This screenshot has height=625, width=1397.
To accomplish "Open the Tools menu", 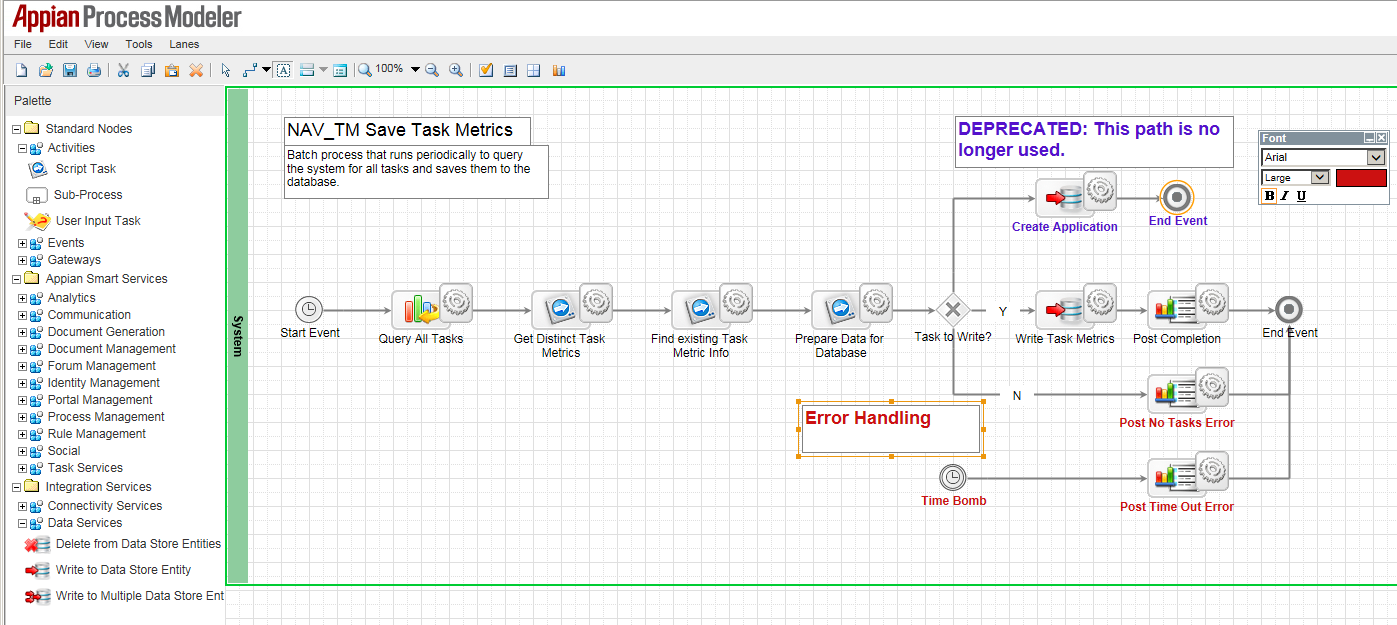I will (139, 44).
